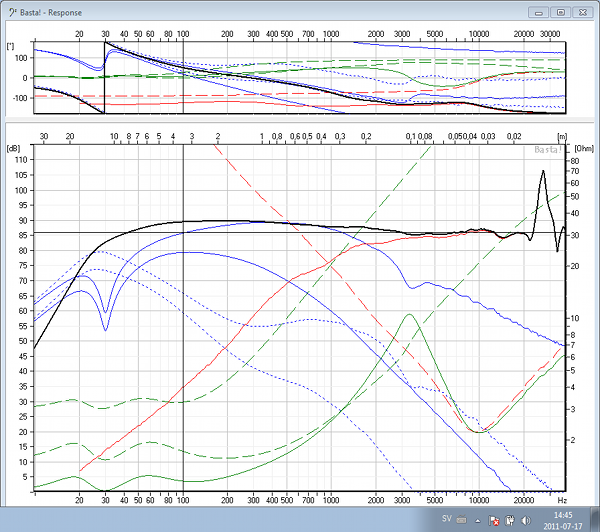This screenshot has height=532, width=600.
Task: Click the Basta! app icon in title bar
Action: point(10,13)
